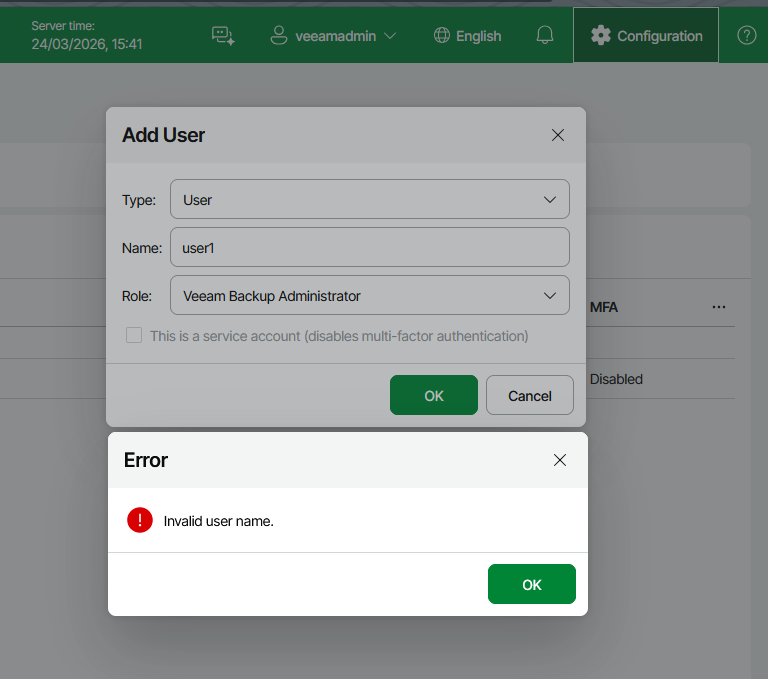Click the Invalid user name message
Viewport: 768px width, 679px height.
pos(218,521)
